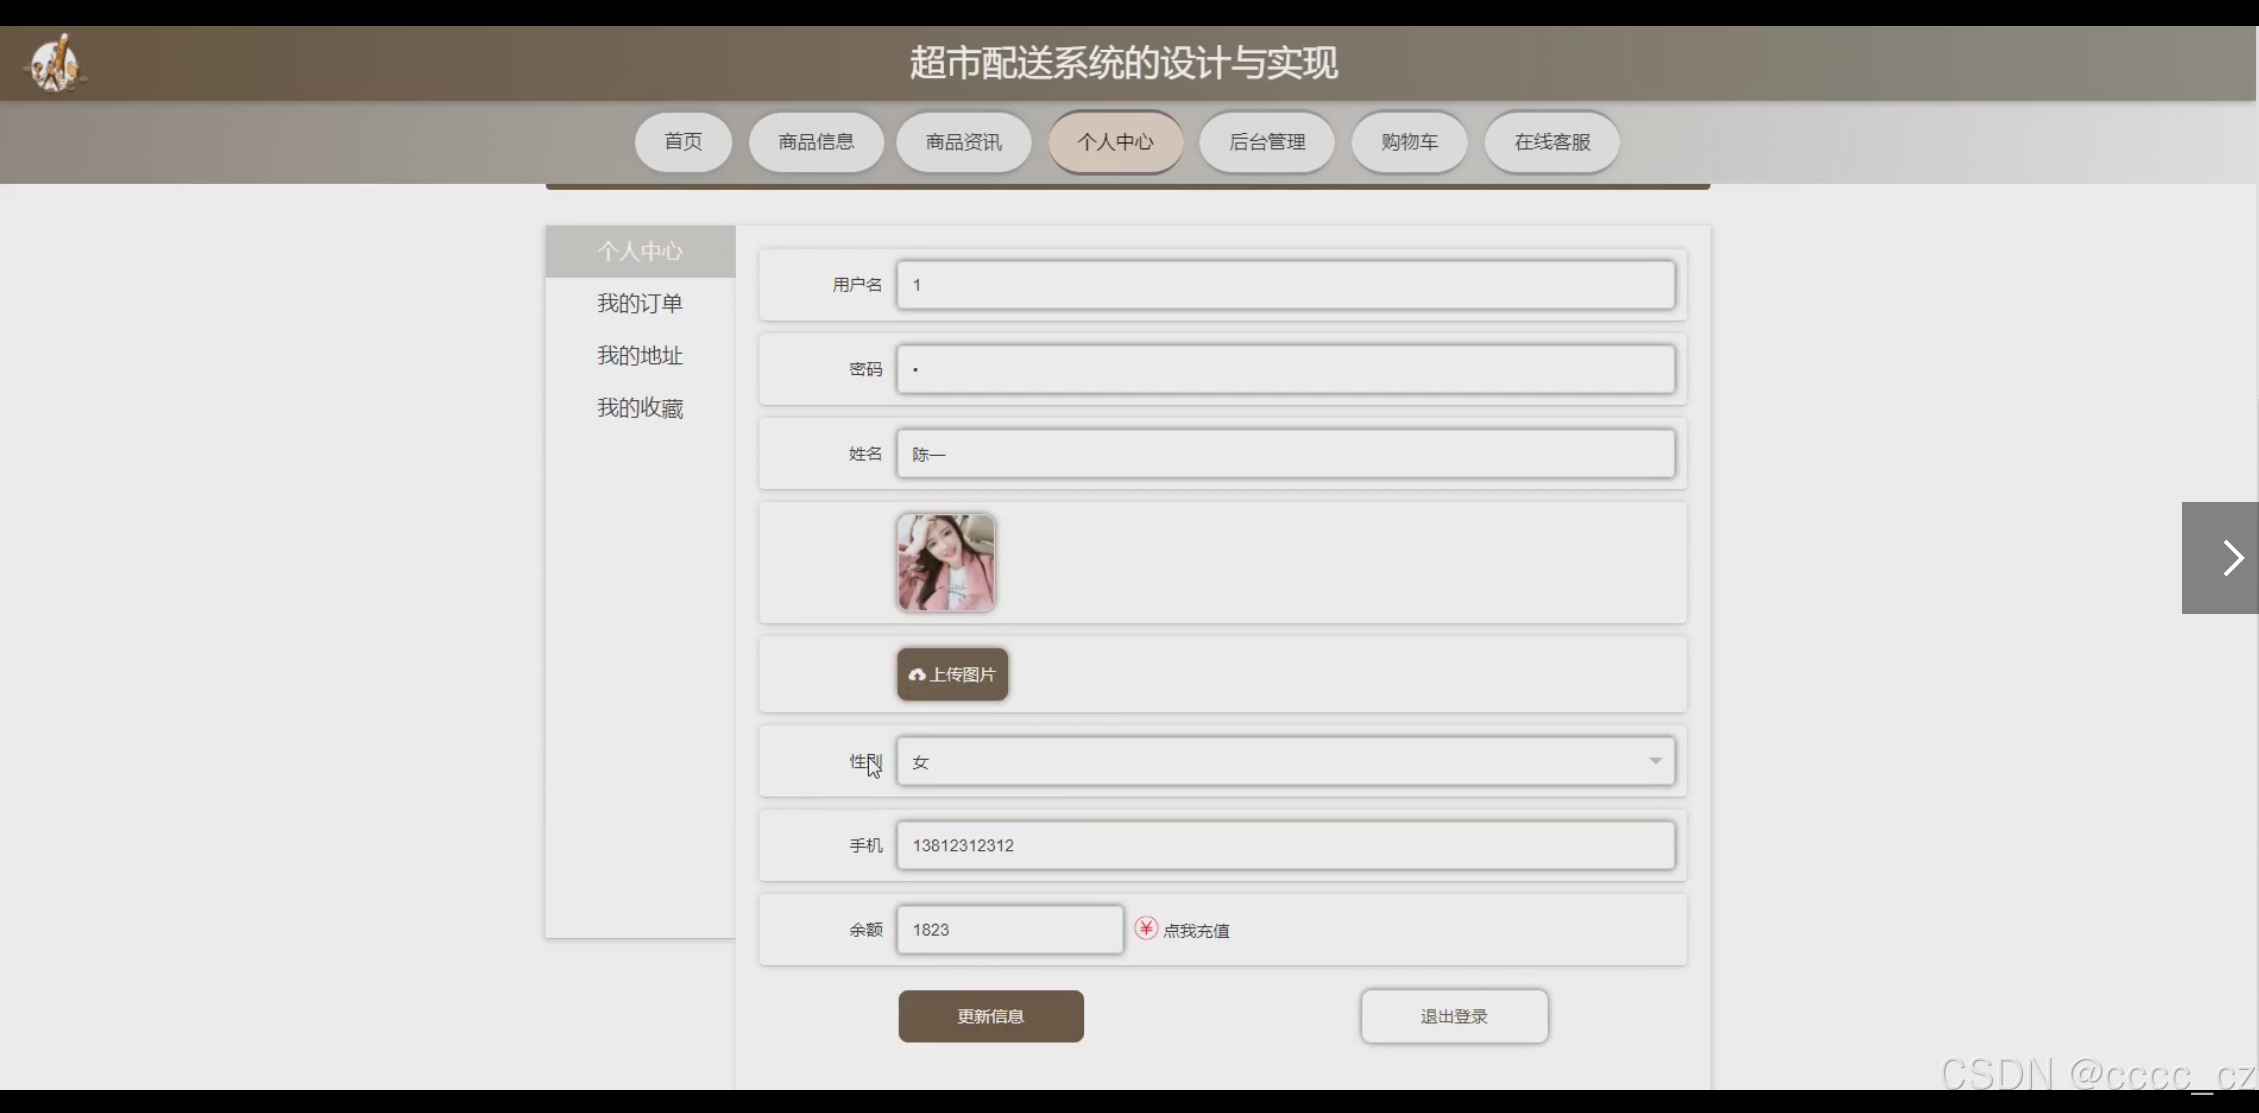
Task: Open the 性别 gender dropdown
Action: point(1284,762)
